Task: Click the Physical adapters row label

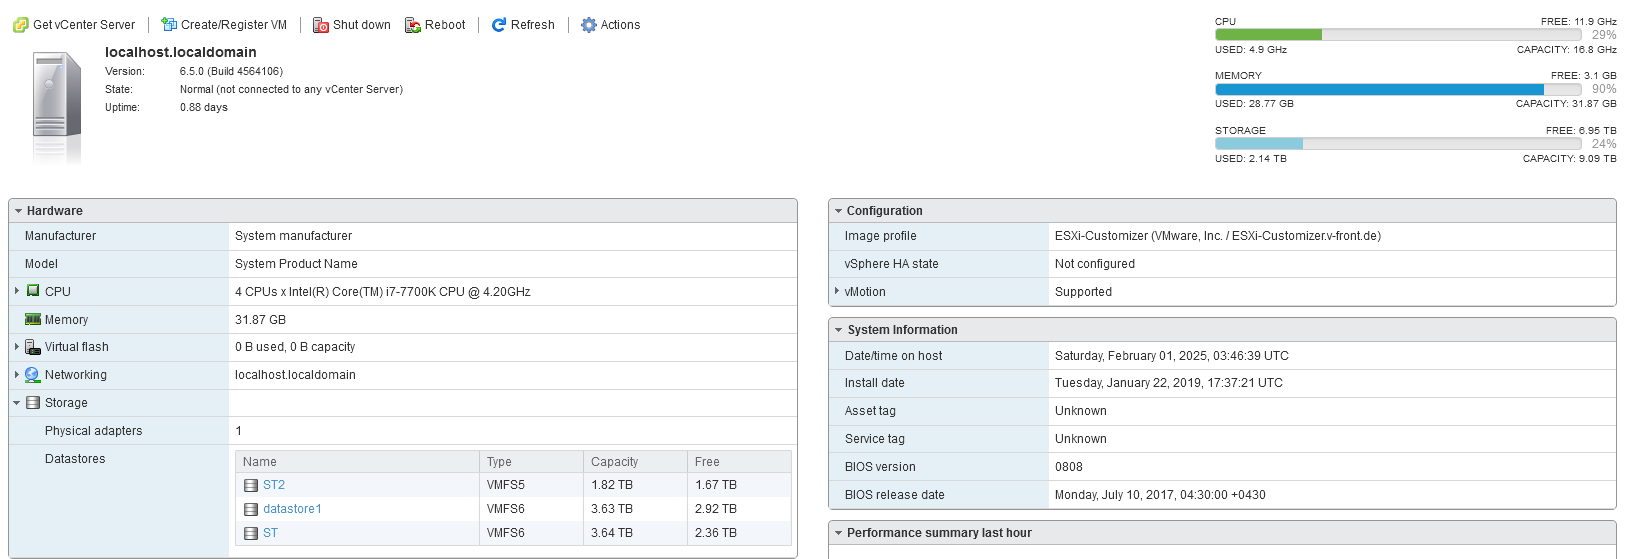Action: 94,431
